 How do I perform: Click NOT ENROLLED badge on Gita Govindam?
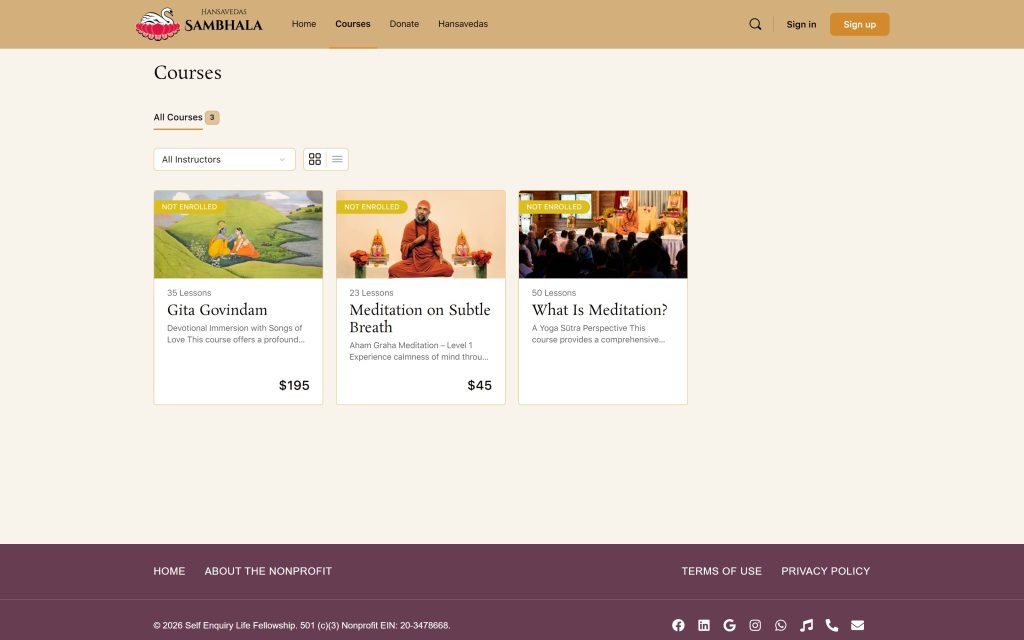click(189, 207)
